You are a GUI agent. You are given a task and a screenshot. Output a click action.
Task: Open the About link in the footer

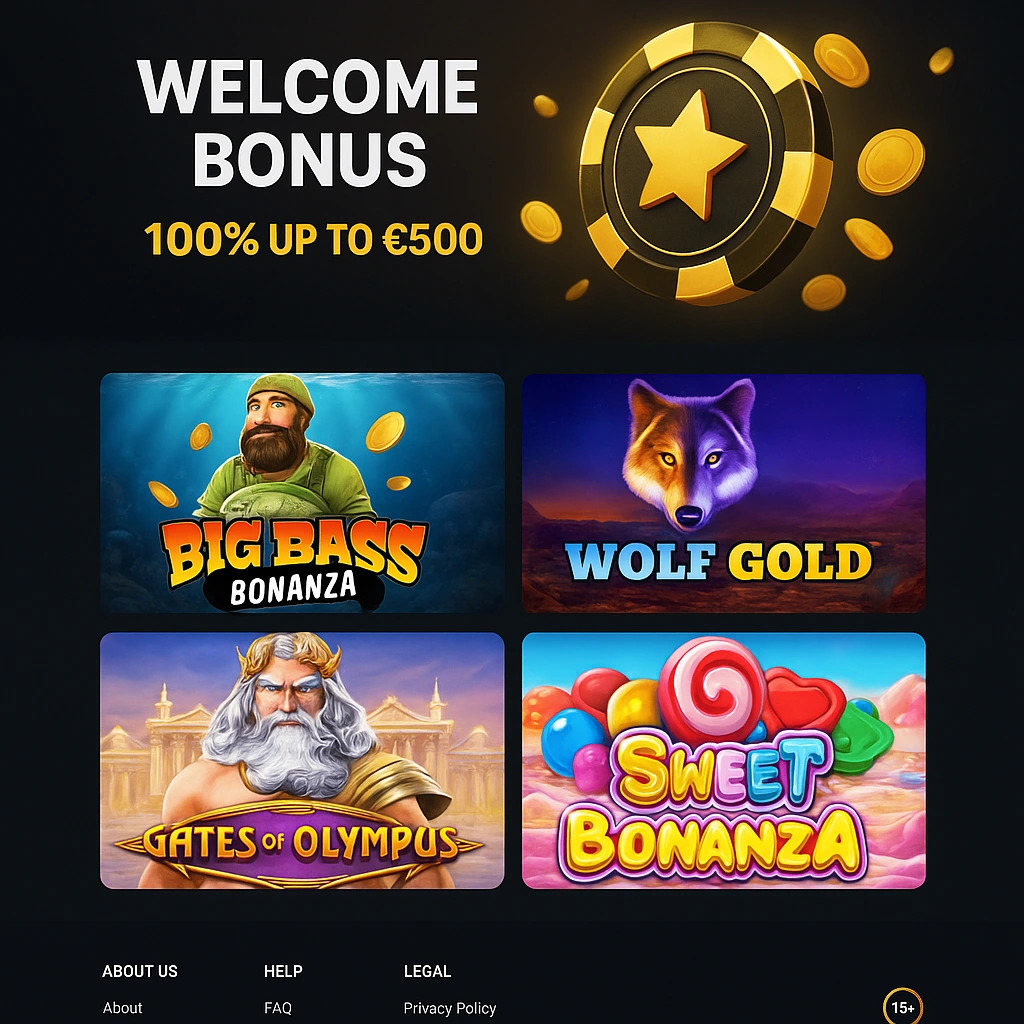(x=122, y=1008)
